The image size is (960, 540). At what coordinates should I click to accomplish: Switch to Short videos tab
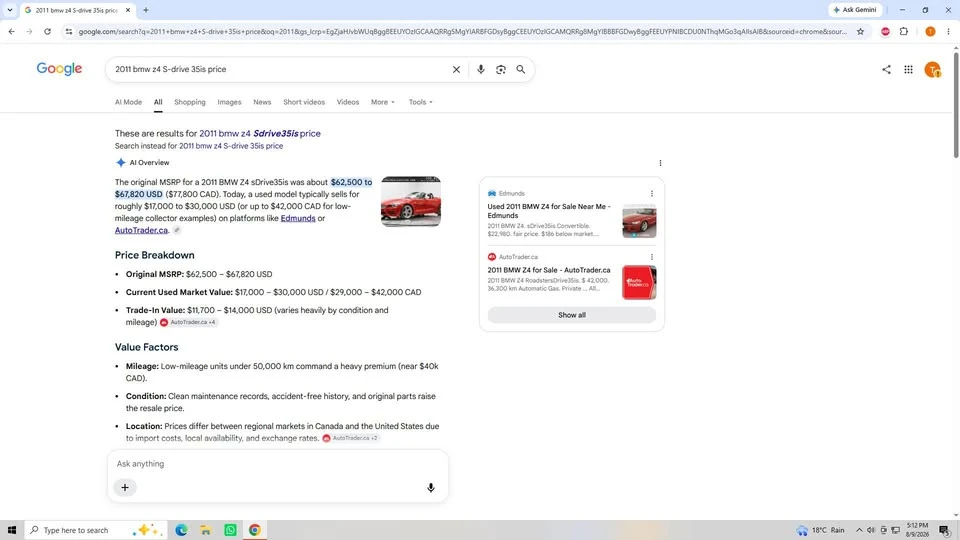point(304,102)
